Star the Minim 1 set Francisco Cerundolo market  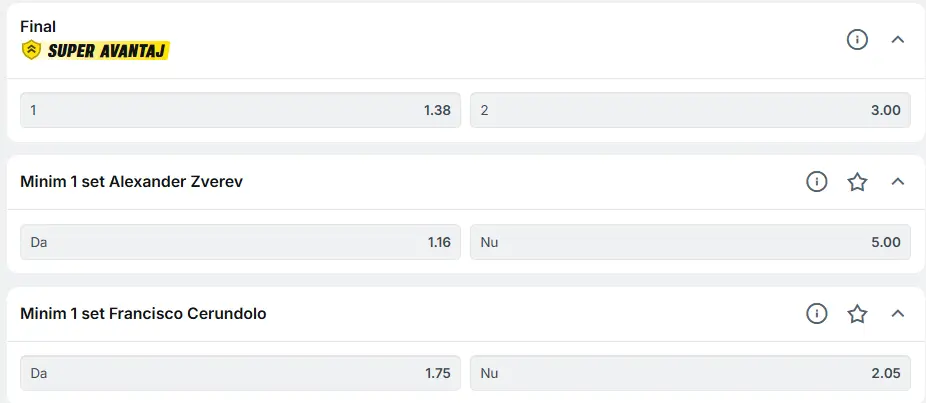click(x=857, y=314)
